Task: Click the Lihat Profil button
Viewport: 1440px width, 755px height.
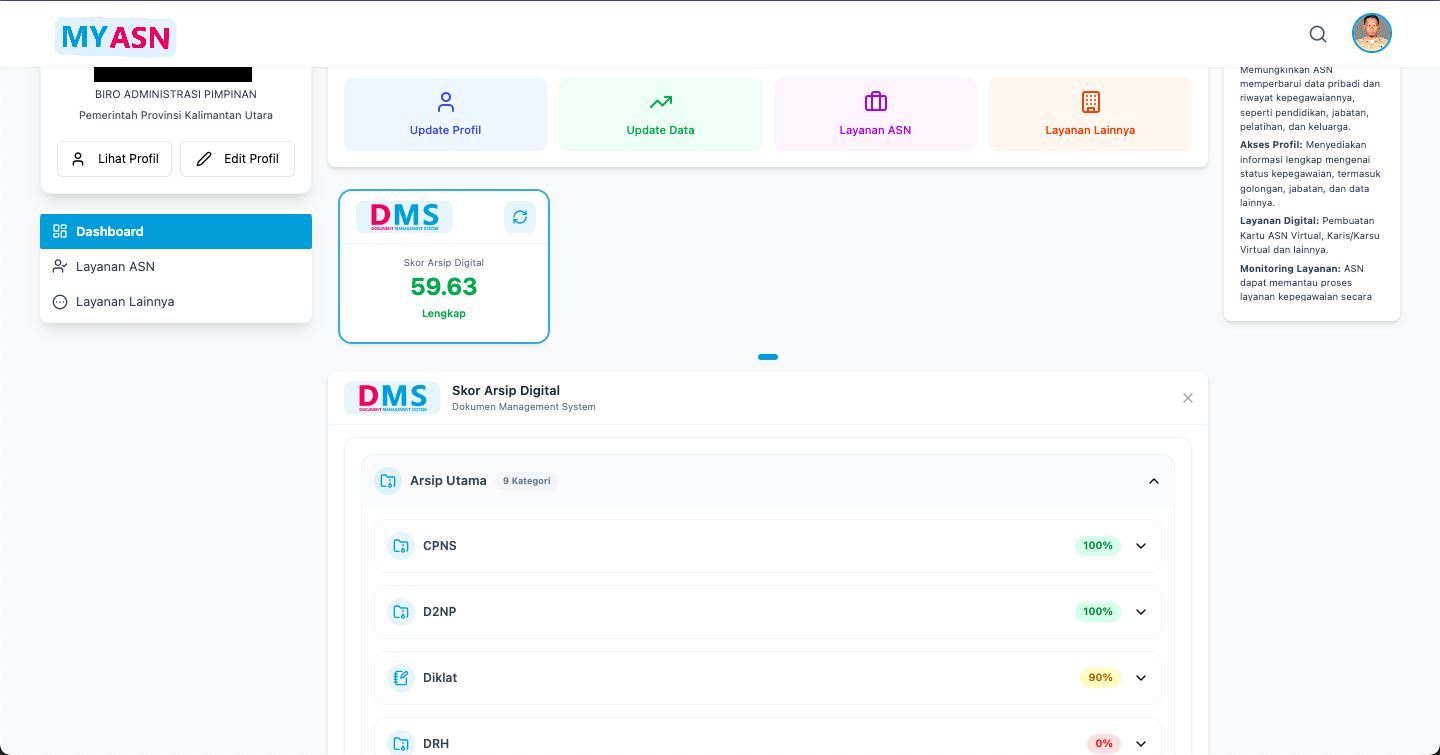Action: (115, 159)
